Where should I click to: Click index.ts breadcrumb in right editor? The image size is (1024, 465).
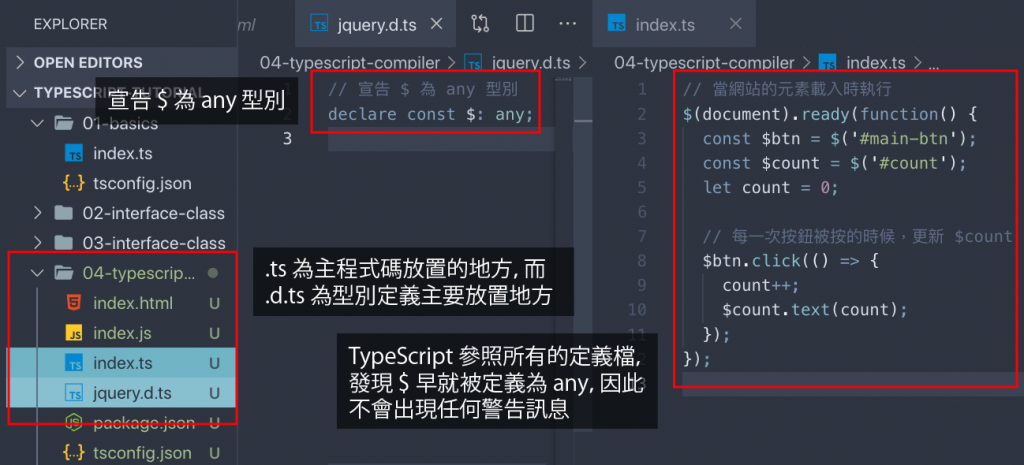[x=875, y=63]
